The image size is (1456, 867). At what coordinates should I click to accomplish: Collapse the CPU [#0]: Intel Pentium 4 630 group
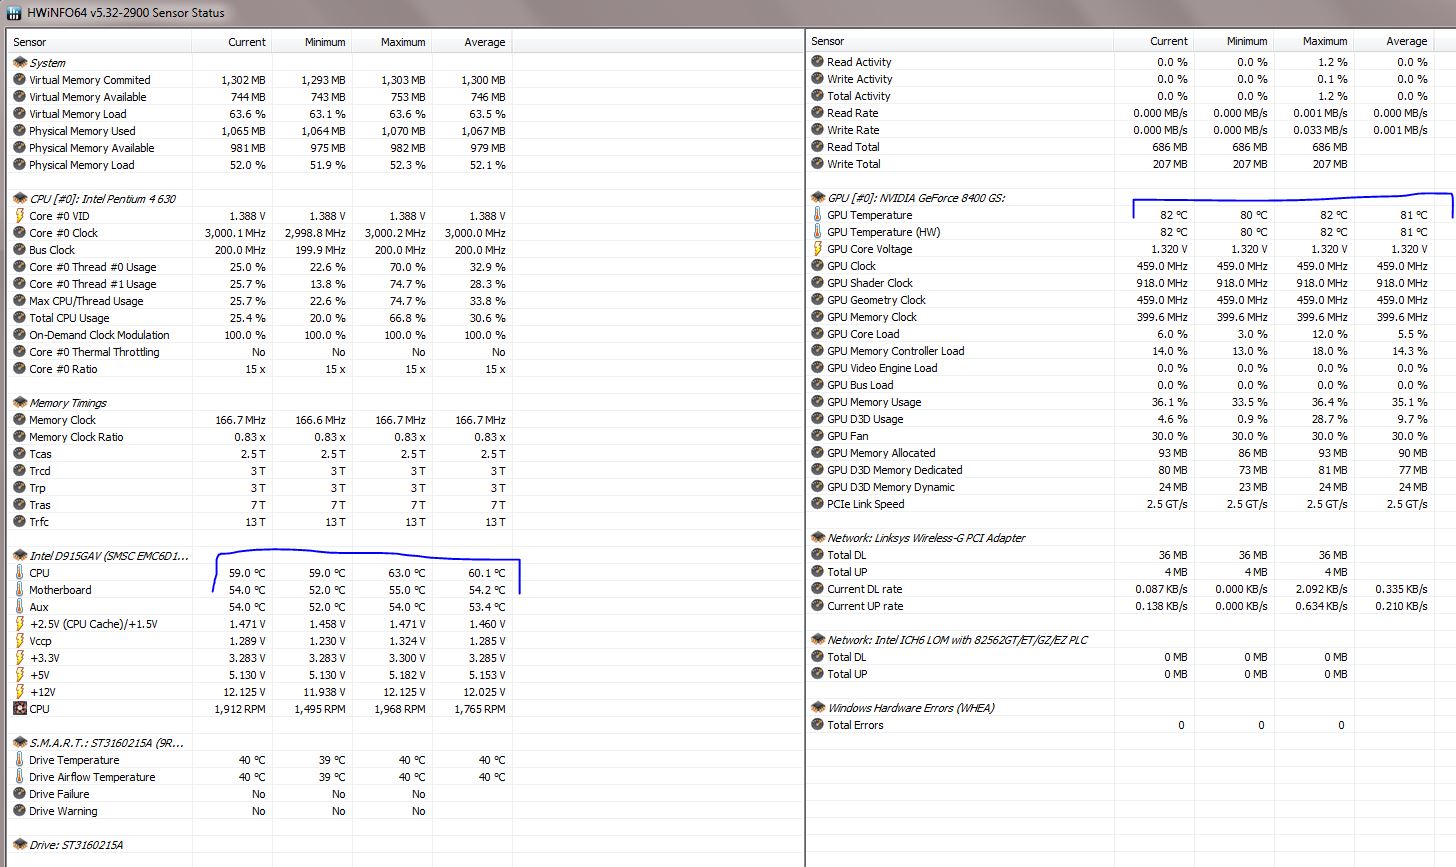pos(20,199)
